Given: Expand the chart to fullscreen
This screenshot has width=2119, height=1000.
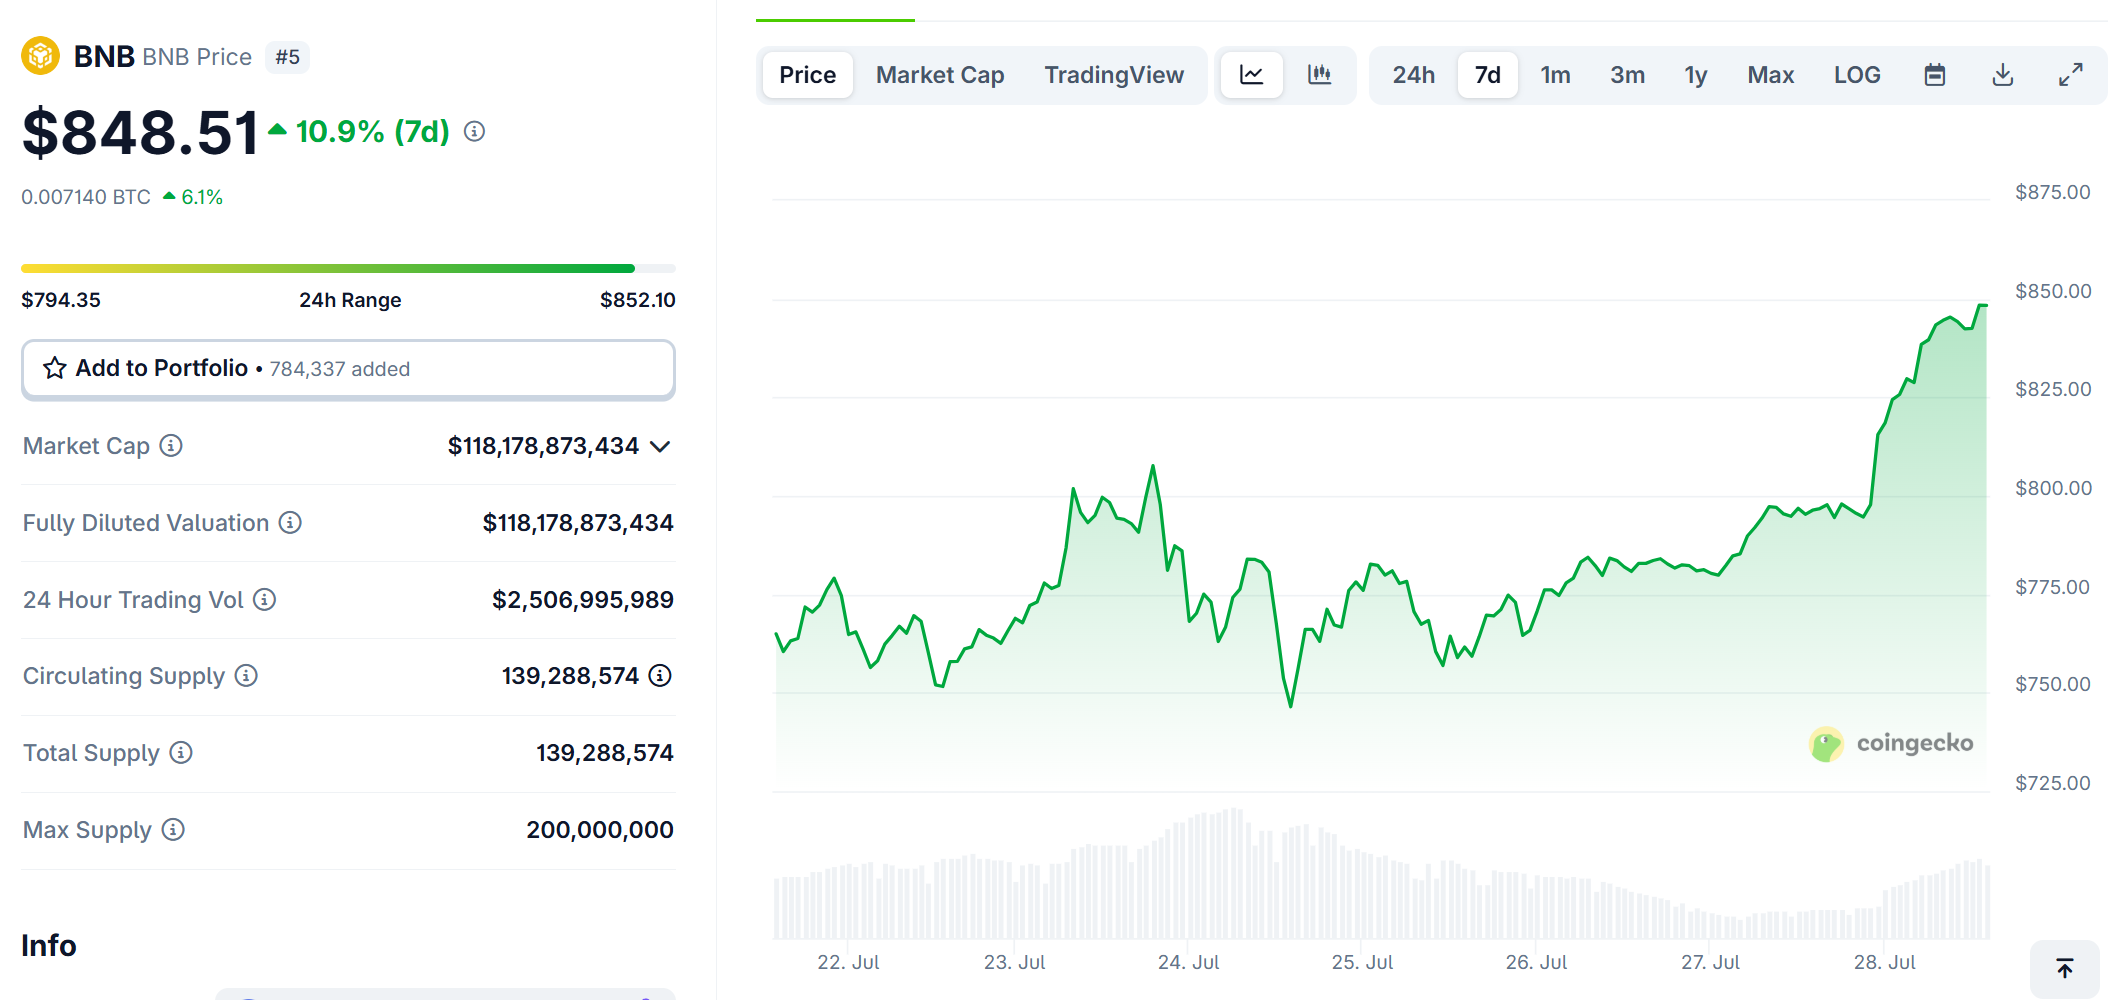Looking at the screenshot, I should pyautogui.click(x=2070, y=75).
